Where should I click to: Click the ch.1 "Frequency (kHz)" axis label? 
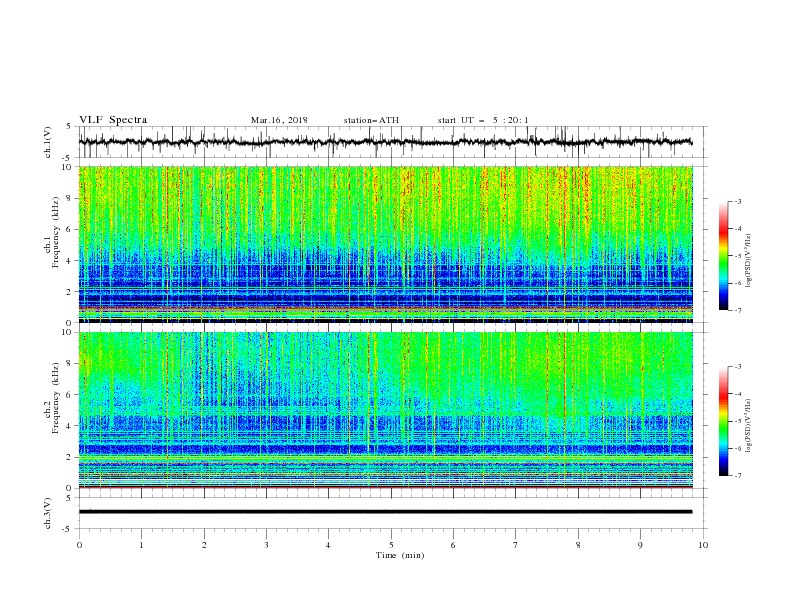[x=56, y=233]
